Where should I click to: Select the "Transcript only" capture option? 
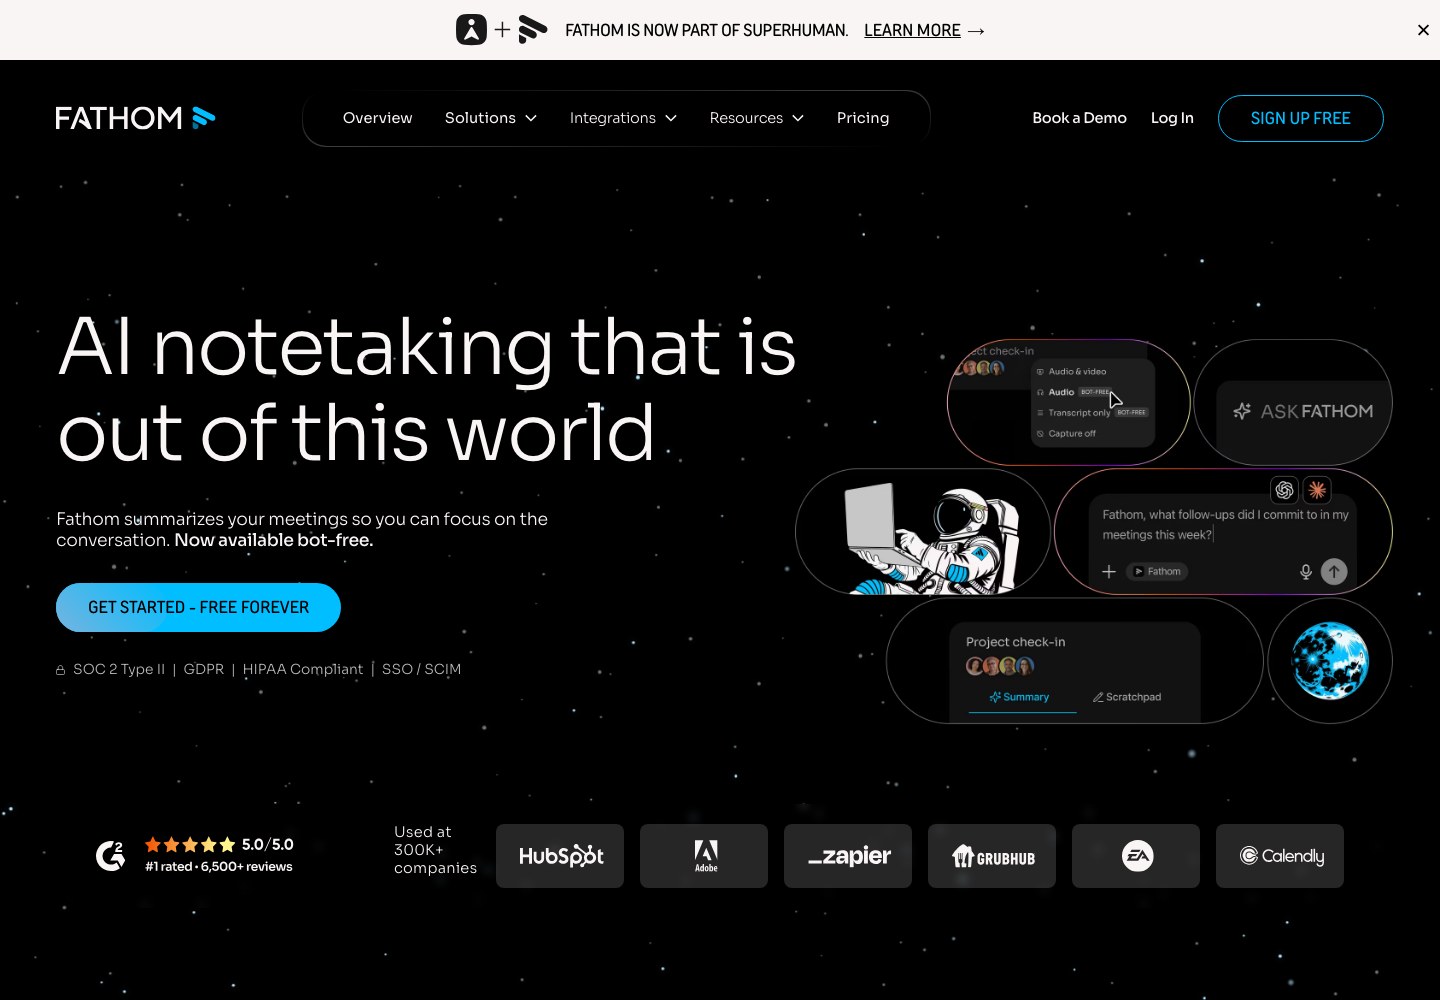pyautogui.click(x=1092, y=412)
